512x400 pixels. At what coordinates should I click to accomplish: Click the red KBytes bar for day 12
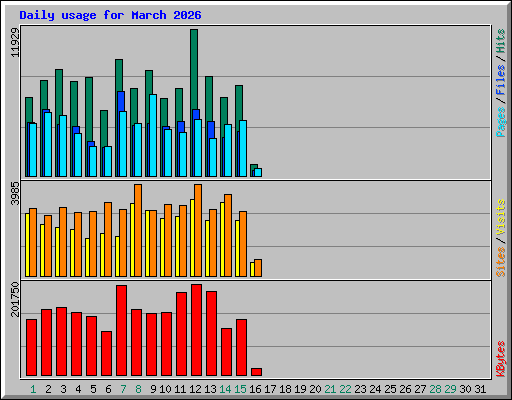pos(196,330)
